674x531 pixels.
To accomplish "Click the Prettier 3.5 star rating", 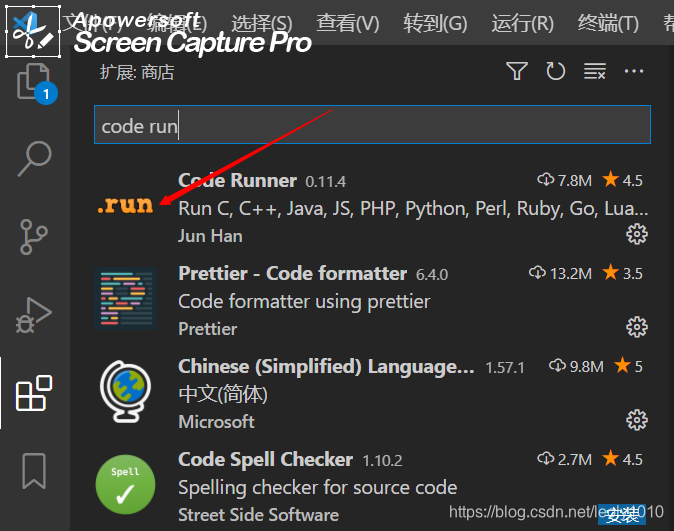I will [x=622, y=273].
